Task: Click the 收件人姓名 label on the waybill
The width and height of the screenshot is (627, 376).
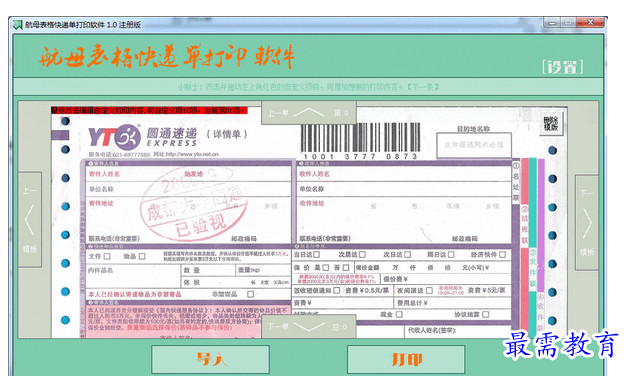Action: [314, 174]
